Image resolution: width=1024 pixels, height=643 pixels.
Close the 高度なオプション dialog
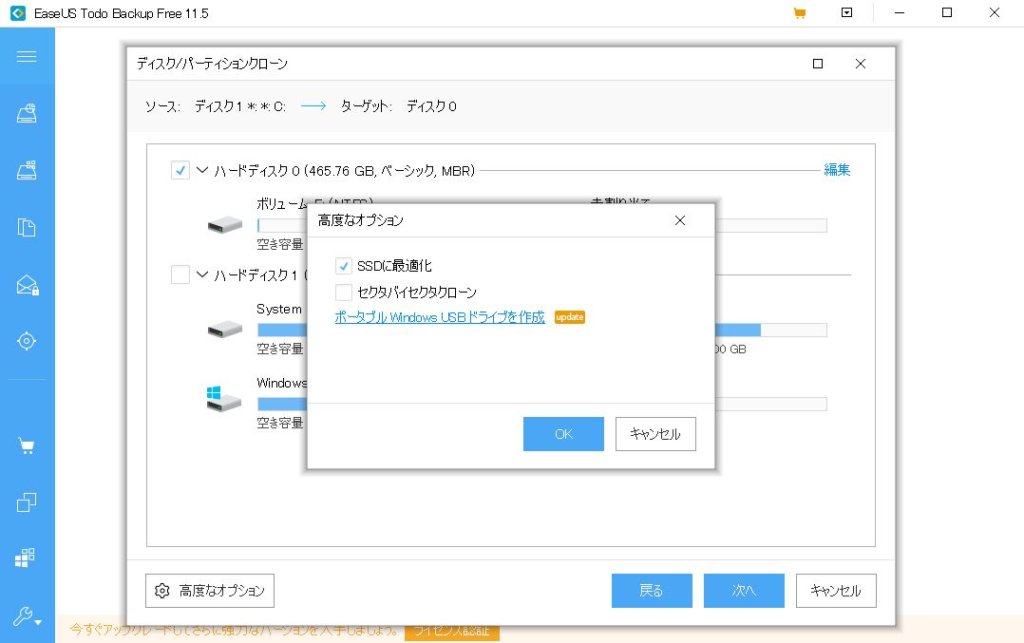click(x=680, y=221)
